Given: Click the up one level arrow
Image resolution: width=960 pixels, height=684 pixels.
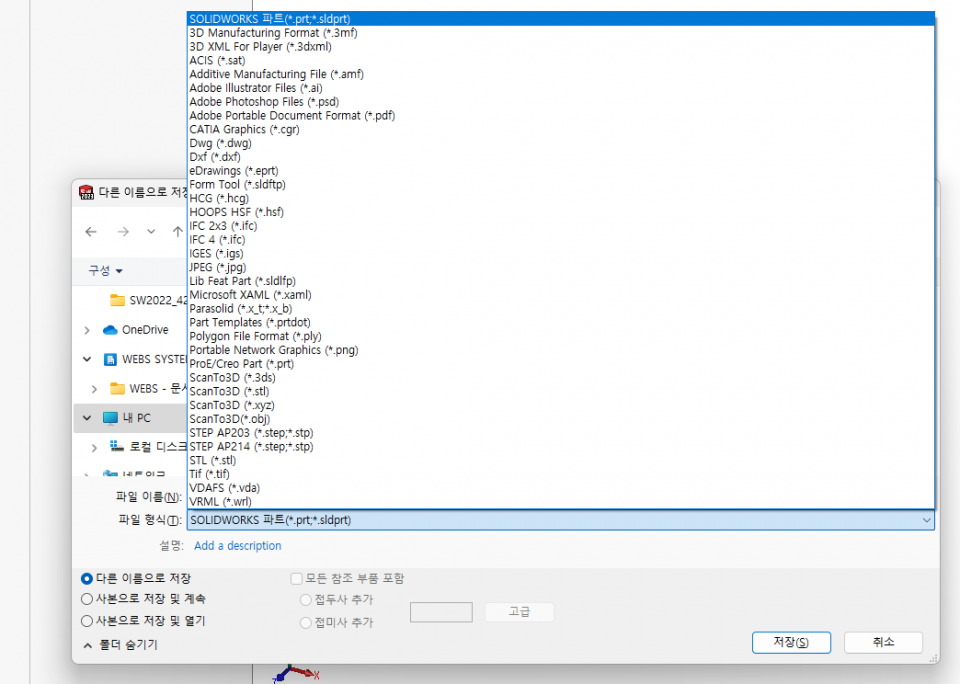Looking at the screenshot, I should point(178,231).
